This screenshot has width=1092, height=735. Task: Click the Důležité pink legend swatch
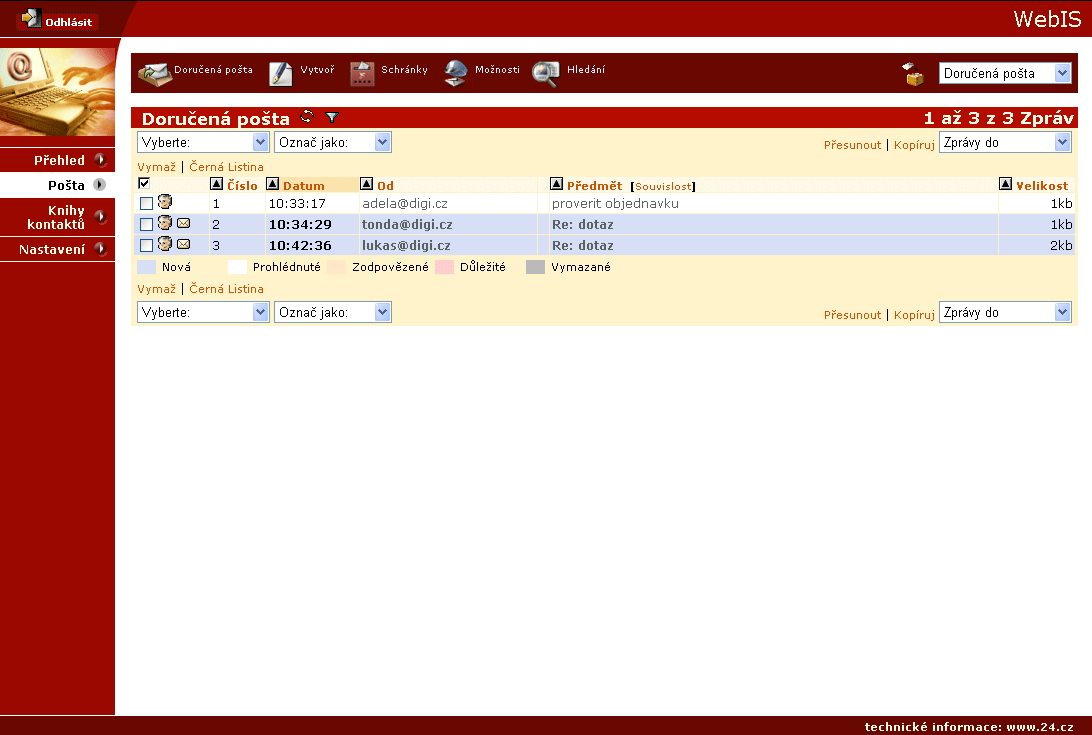pyautogui.click(x=444, y=267)
